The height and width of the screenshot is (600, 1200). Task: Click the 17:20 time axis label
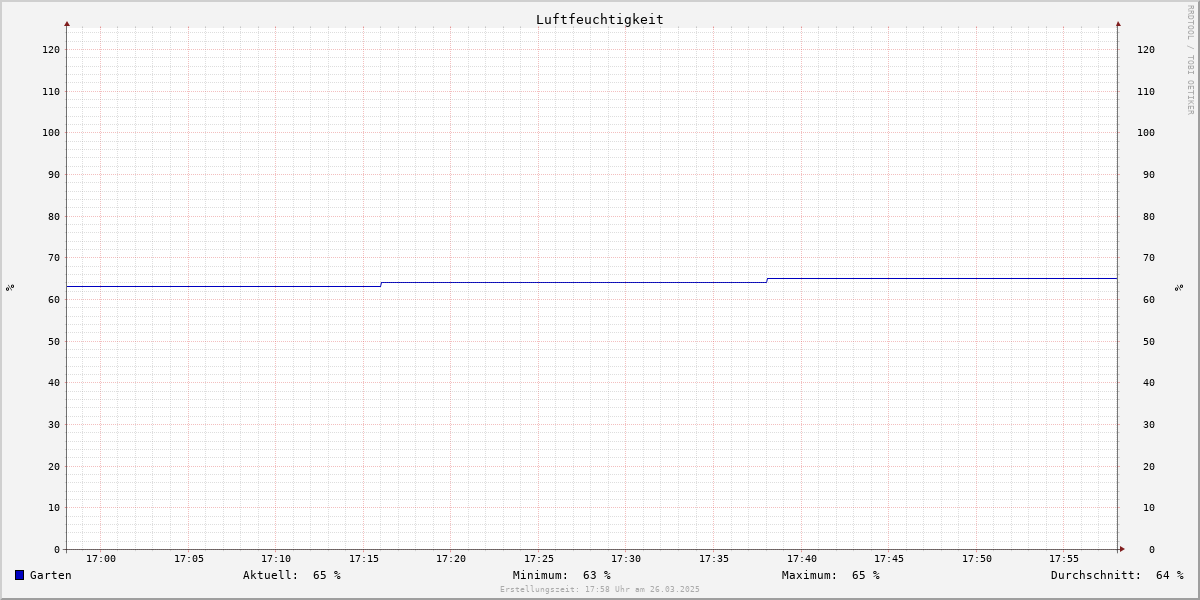pos(451,559)
